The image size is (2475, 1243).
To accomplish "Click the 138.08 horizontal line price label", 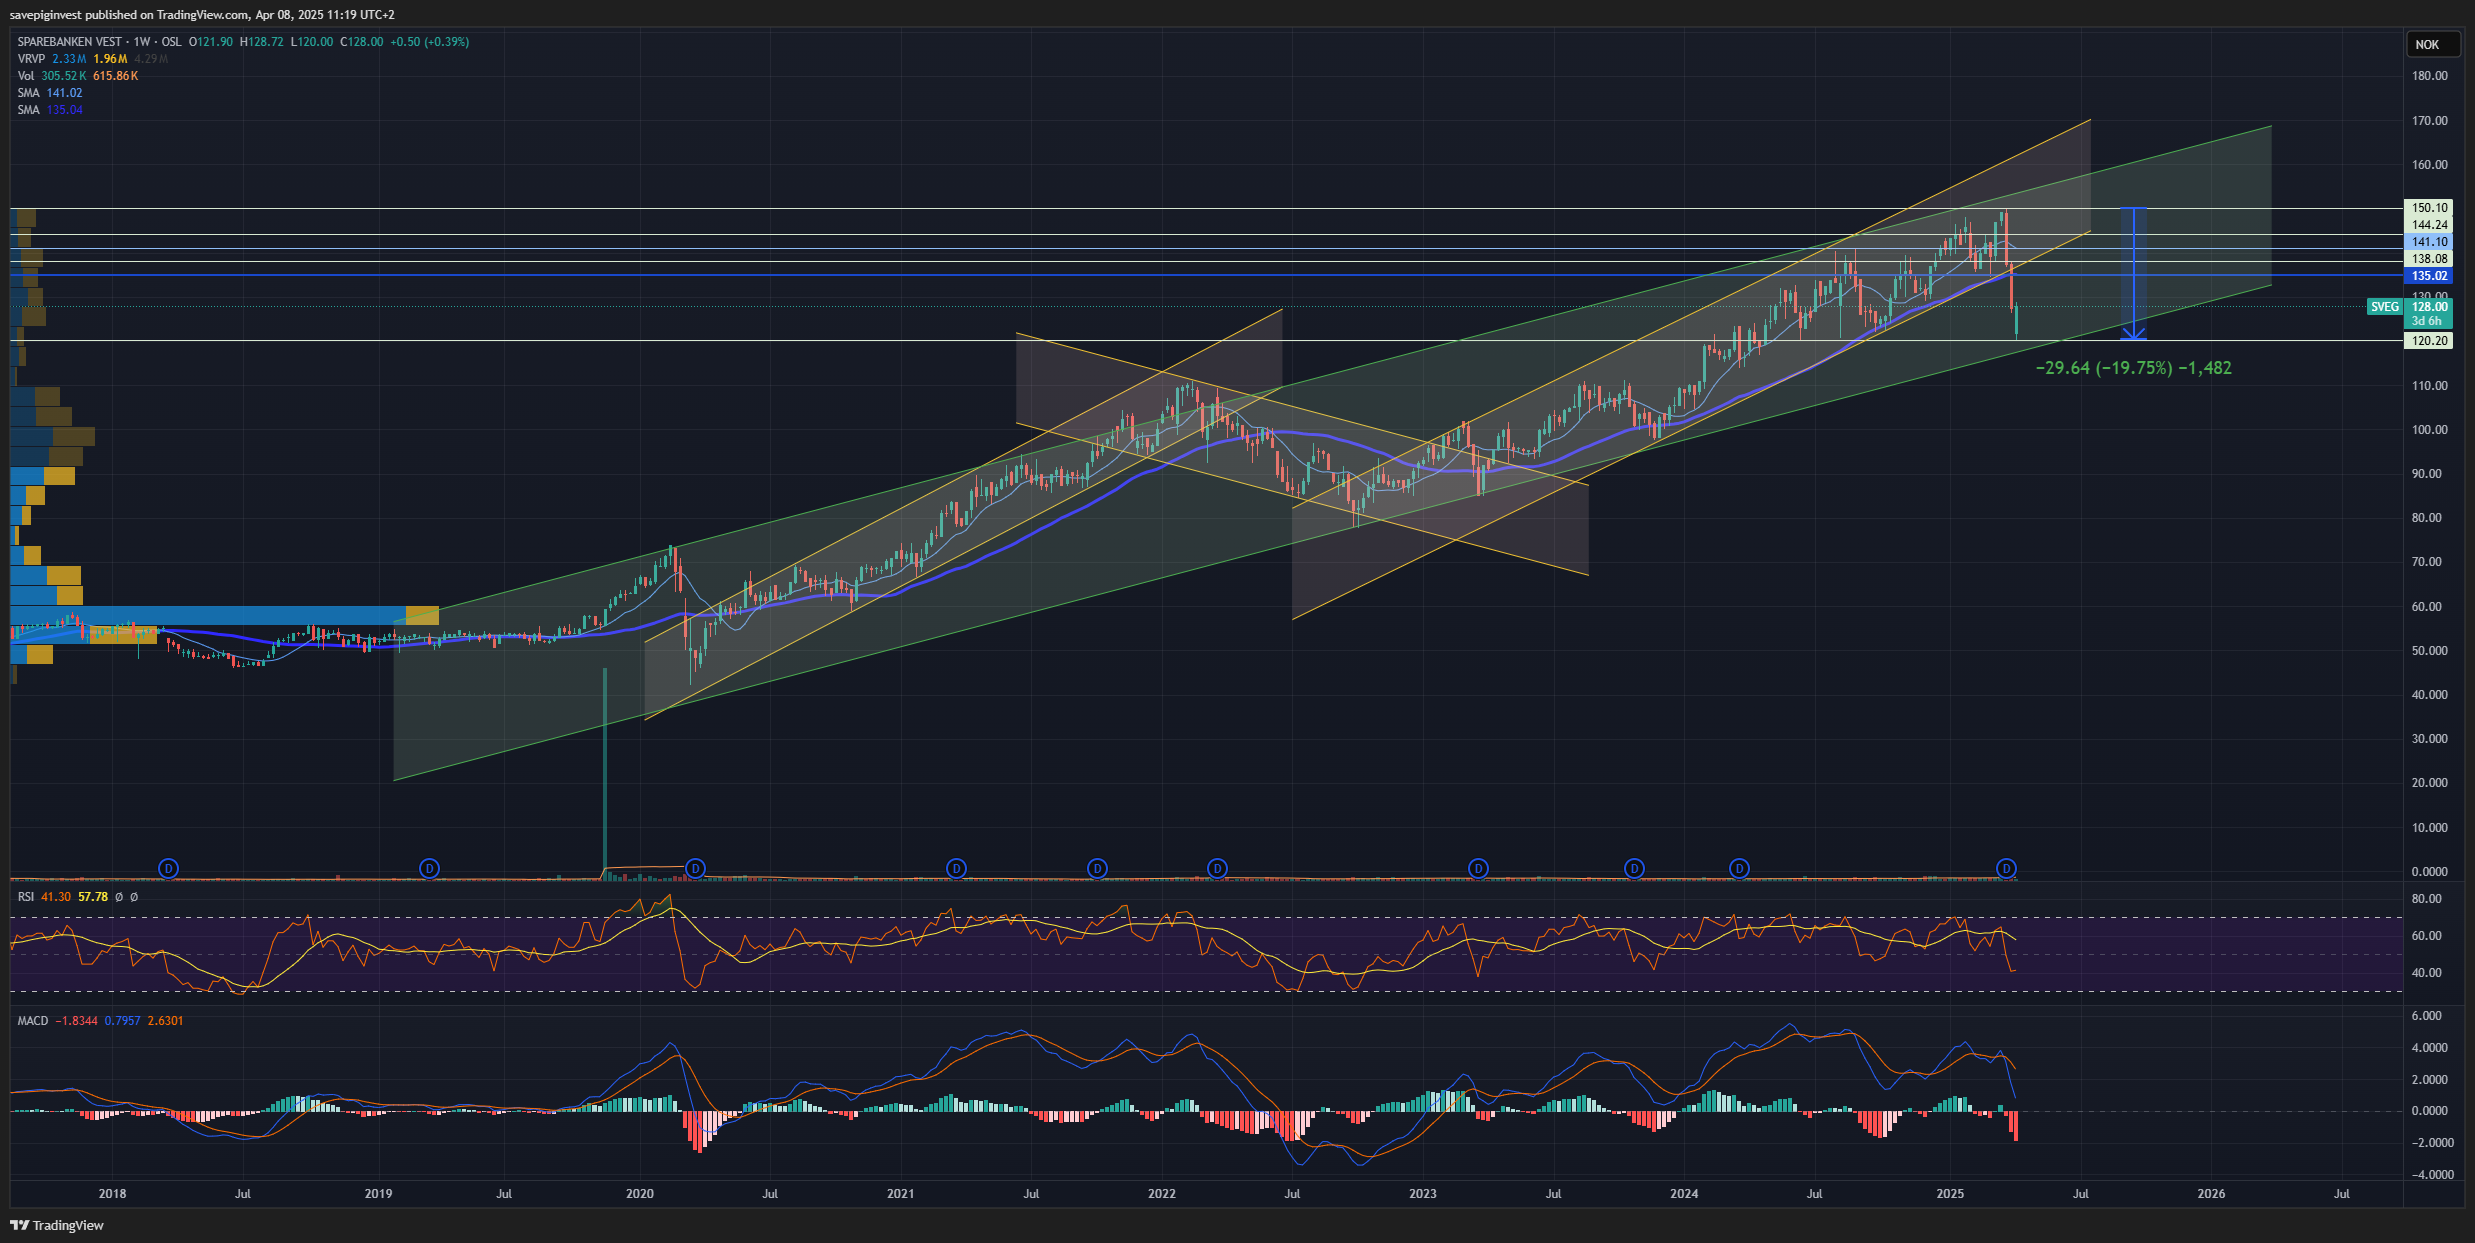I will 2427,259.
